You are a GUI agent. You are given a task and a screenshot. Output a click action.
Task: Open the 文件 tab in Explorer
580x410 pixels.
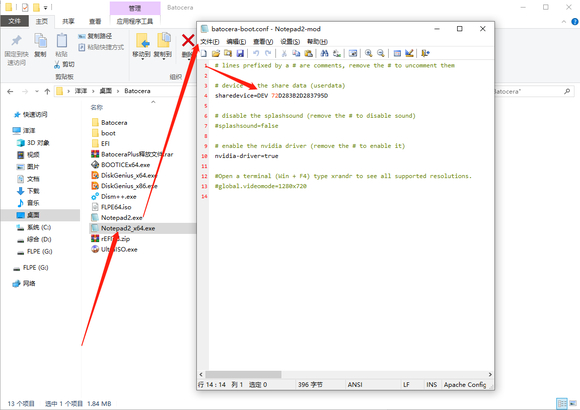[14, 21]
